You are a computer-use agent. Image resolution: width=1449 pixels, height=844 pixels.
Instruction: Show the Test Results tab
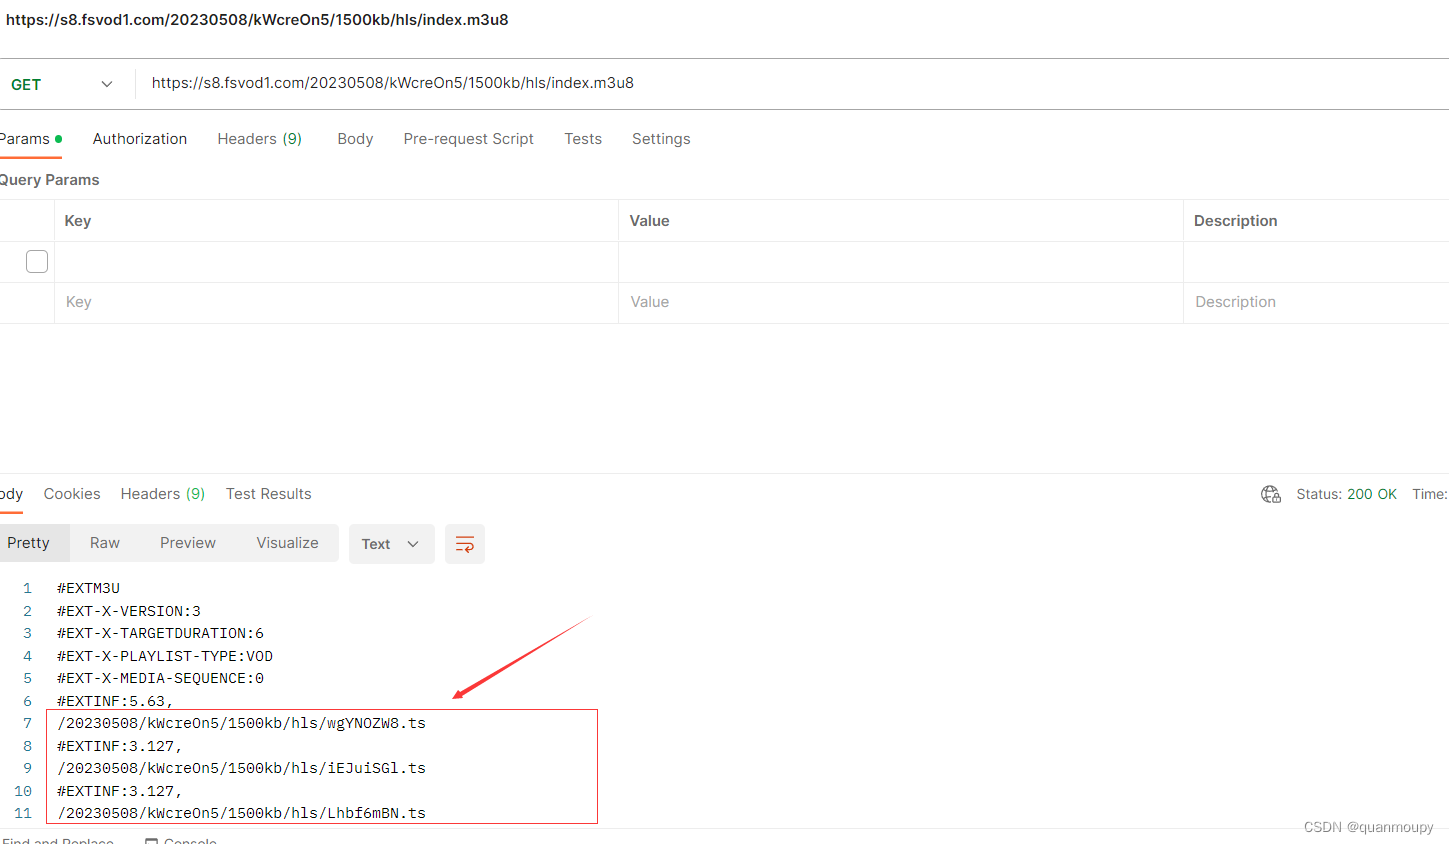(x=269, y=494)
